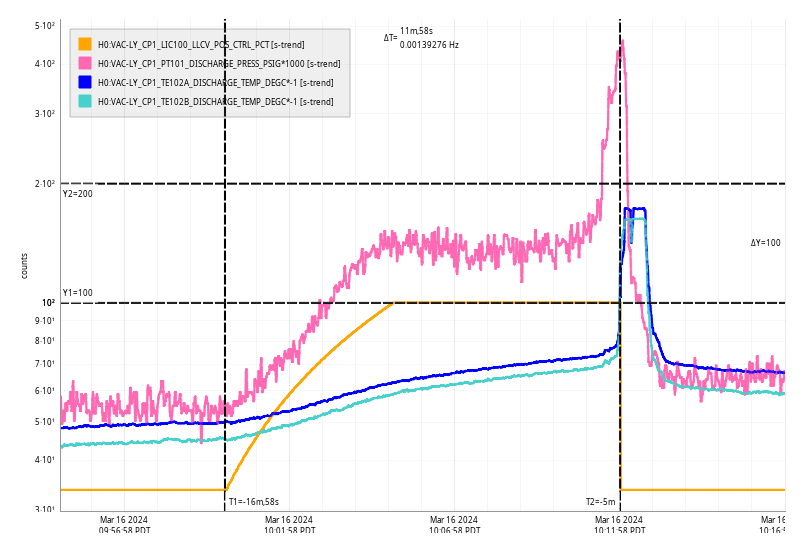Click the pink DISCHARGE_PRESS_PSIG legend swatch
Image resolution: width=804 pixels, height=551 pixels.
[85, 63]
